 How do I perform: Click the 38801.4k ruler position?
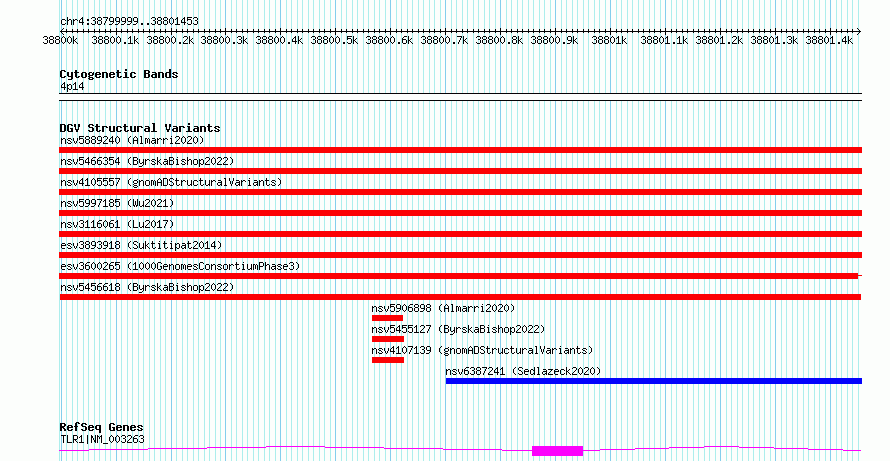829,40
